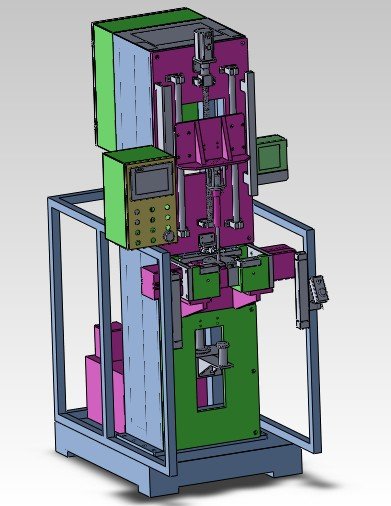
Task: Select the round knob on the control panel
Action: 169,236
